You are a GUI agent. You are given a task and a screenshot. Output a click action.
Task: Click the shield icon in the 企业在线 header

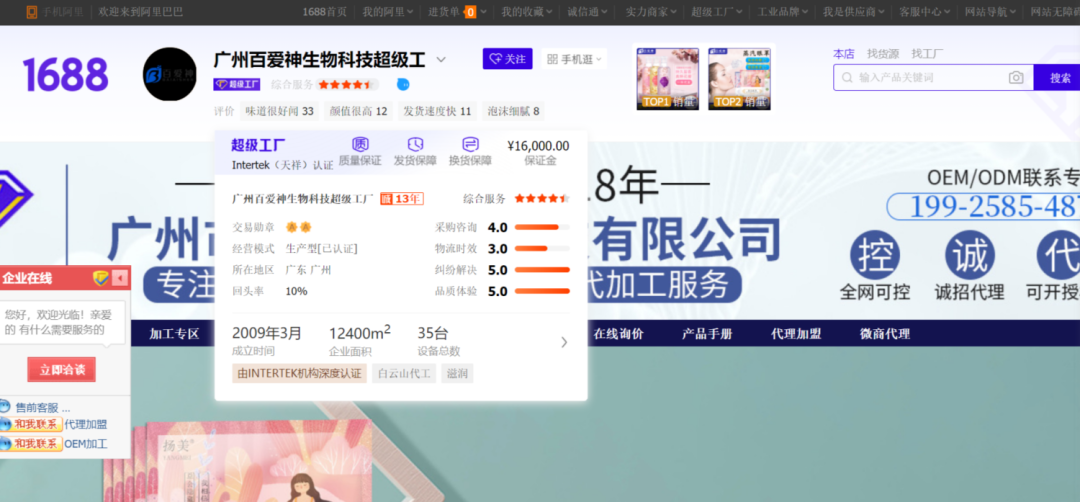pos(101,278)
